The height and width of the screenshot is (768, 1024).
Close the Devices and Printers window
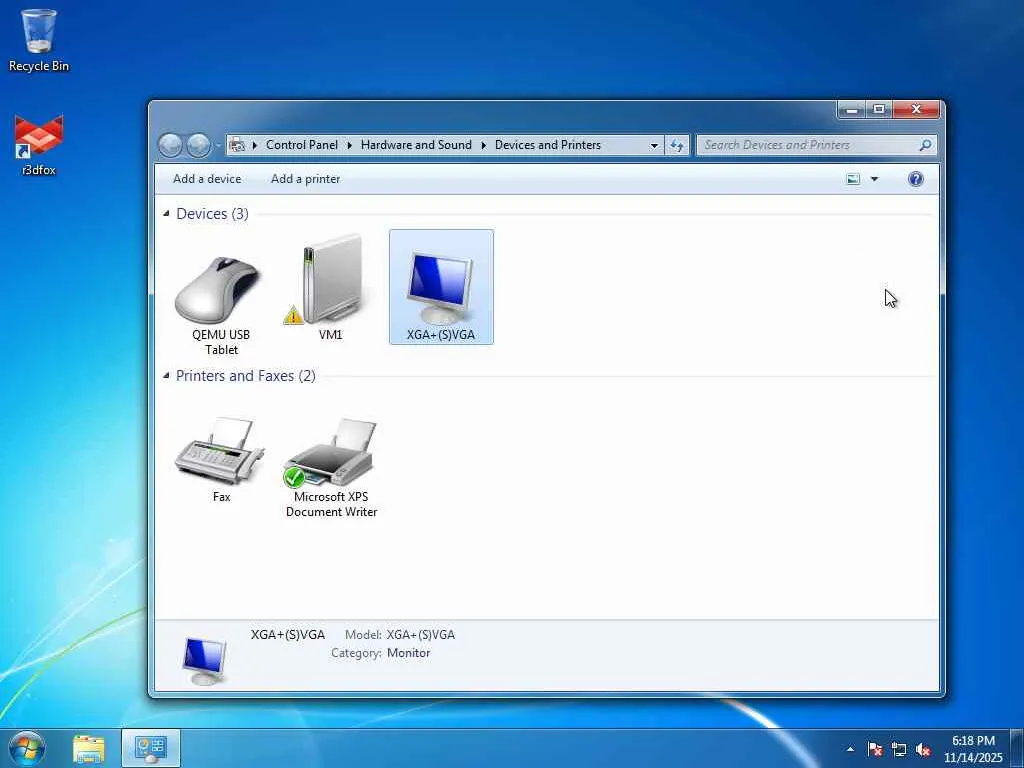pyautogui.click(x=916, y=110)
